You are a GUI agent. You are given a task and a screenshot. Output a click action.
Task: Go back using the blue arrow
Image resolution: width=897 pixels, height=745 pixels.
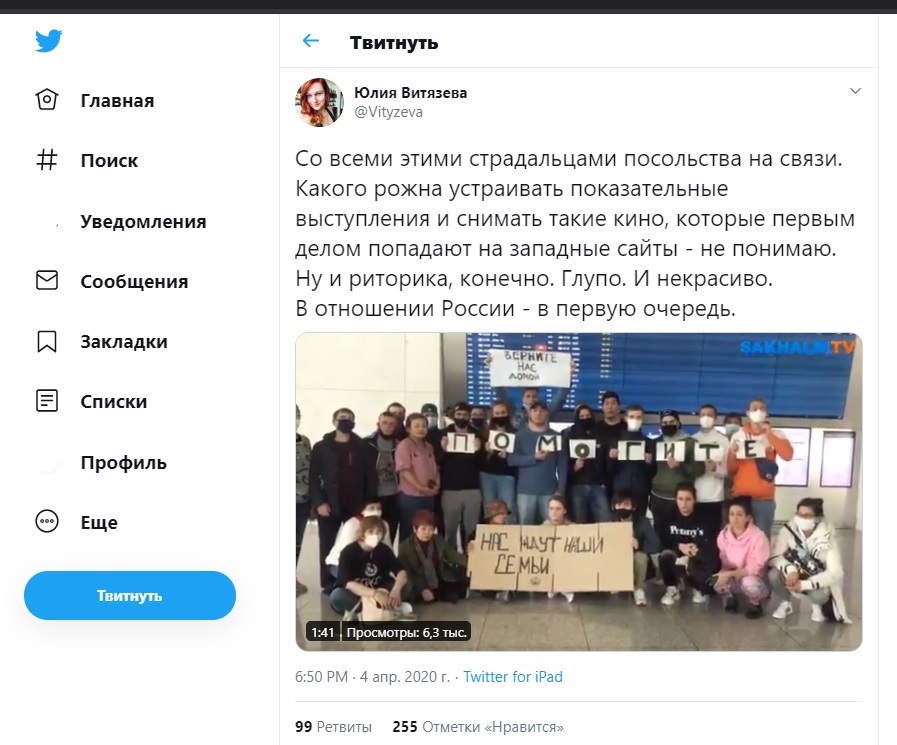(311, 41)
